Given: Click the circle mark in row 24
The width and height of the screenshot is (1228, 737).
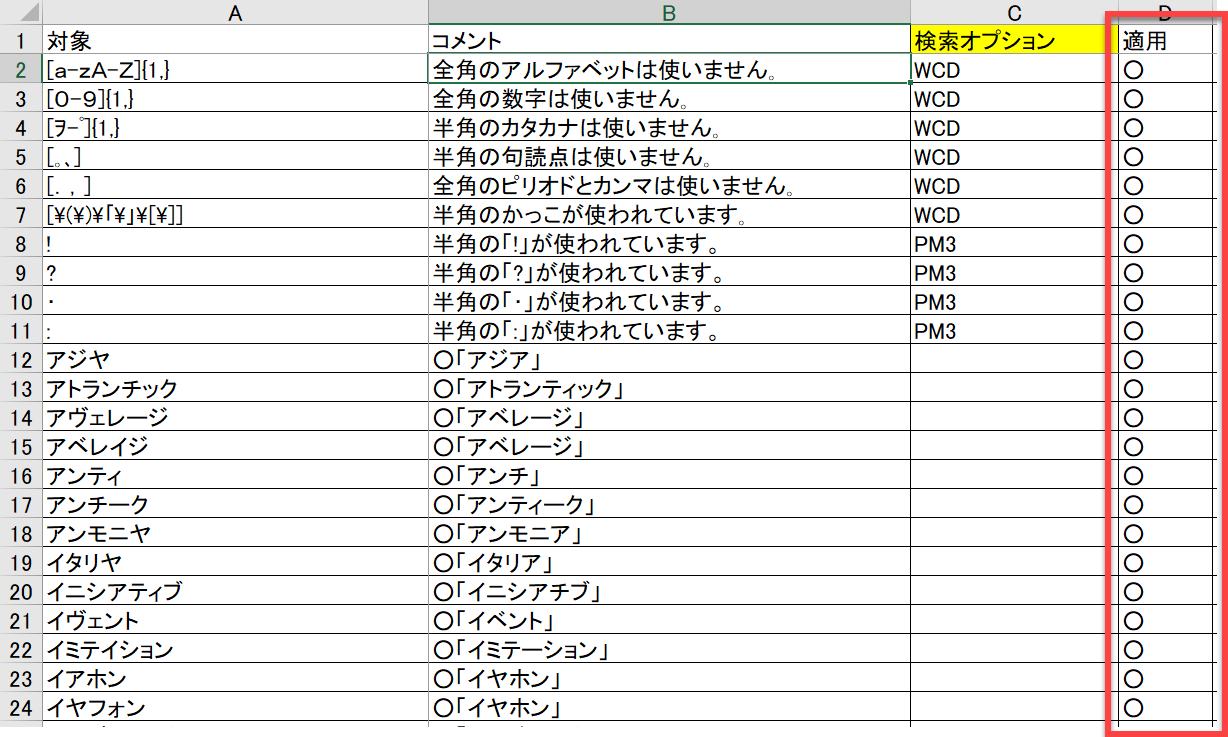Looking at the screenshot, I should 1134,708.
